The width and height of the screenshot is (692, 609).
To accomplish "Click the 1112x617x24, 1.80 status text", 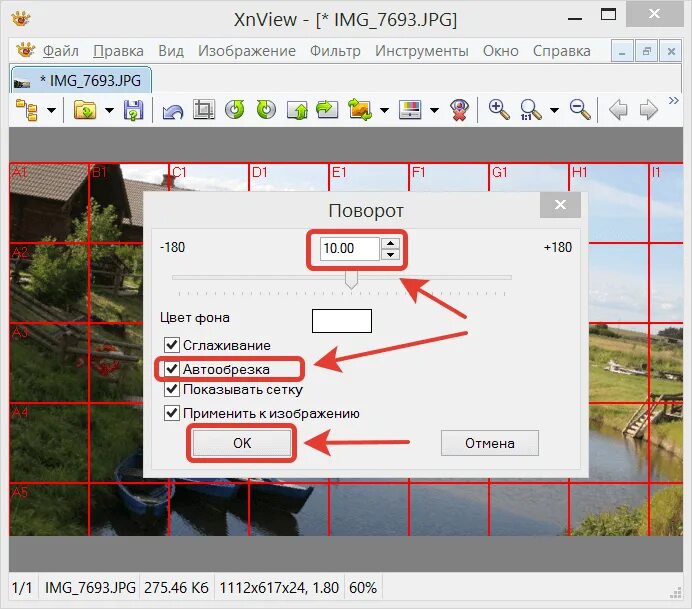I will (x=279, y=587).
